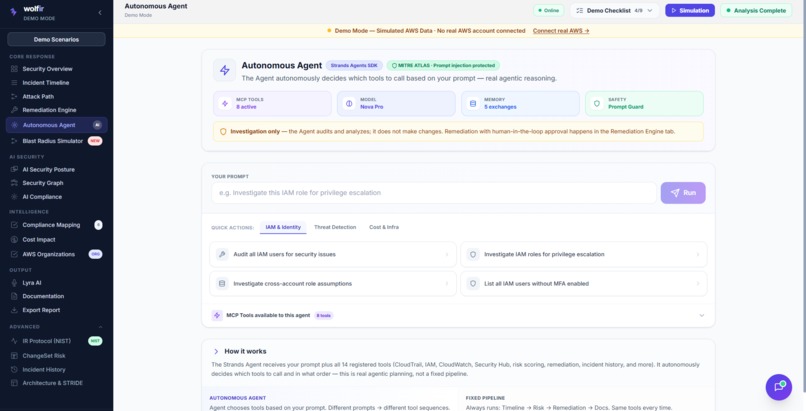This screenshot has height=411, width=806.
Task: Open the chat support bubble icon
Action: [x=779, y=387]
